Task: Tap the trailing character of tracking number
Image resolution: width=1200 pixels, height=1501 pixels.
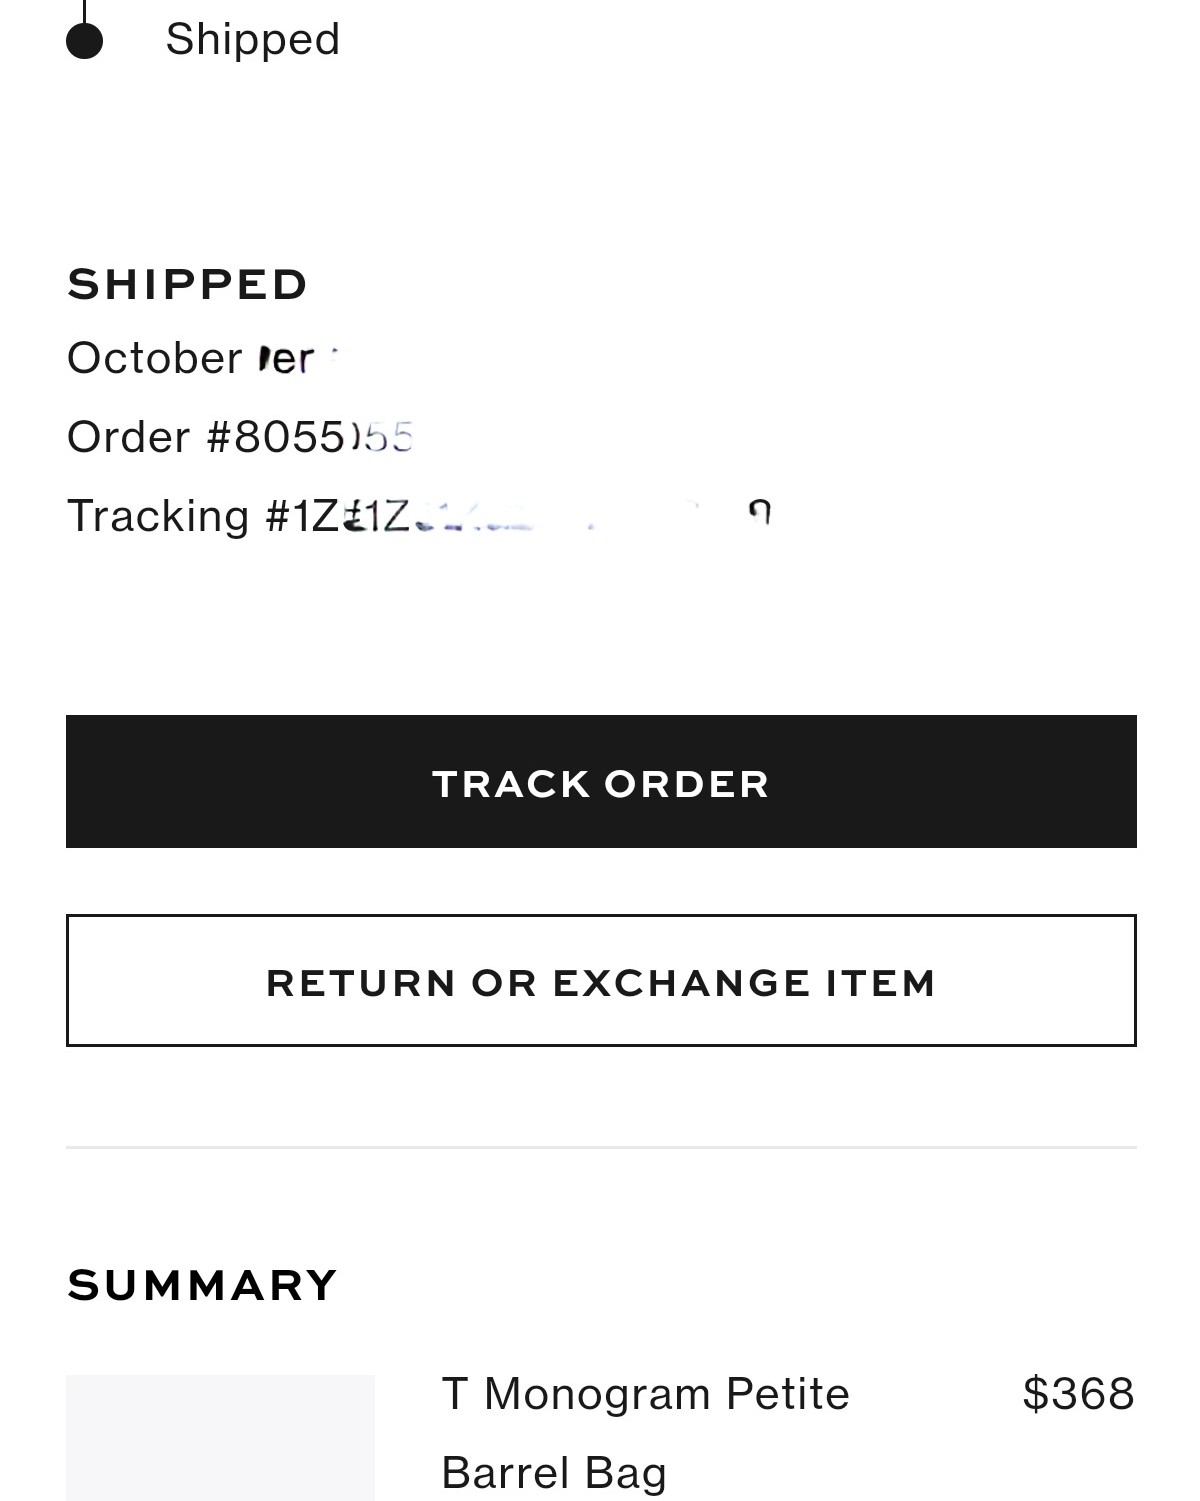Action: click(x=760, y=514)
